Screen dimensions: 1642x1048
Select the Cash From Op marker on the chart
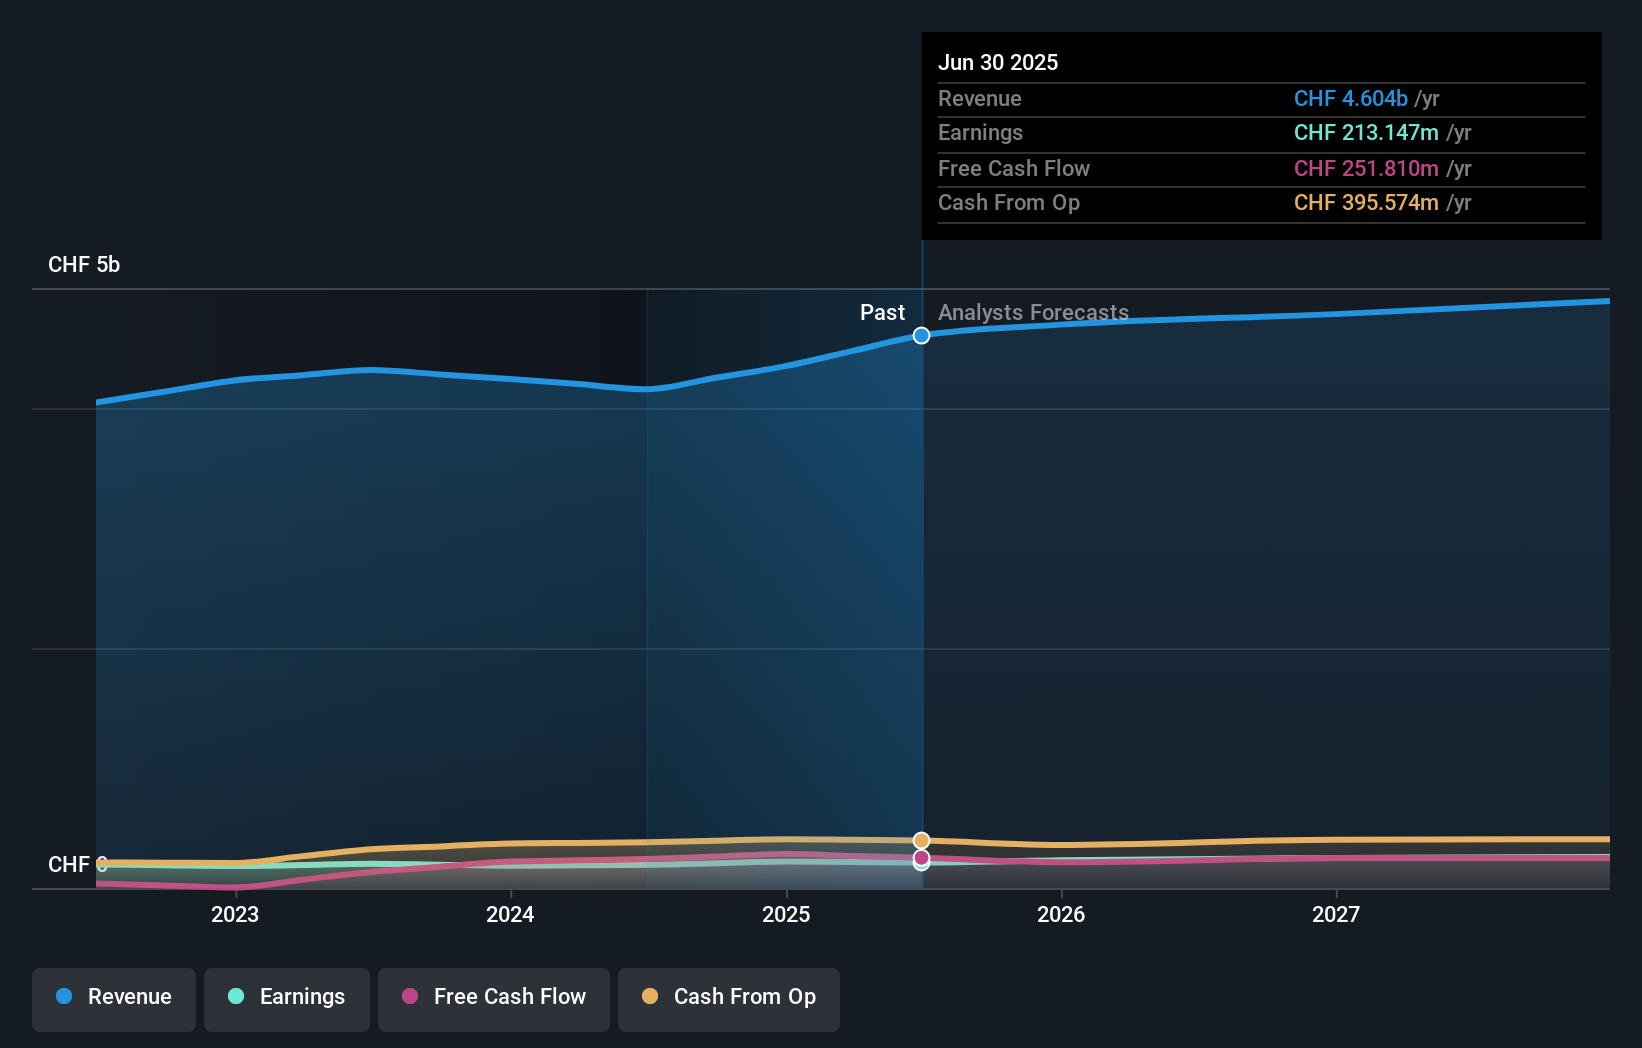(x=921, y=840)
